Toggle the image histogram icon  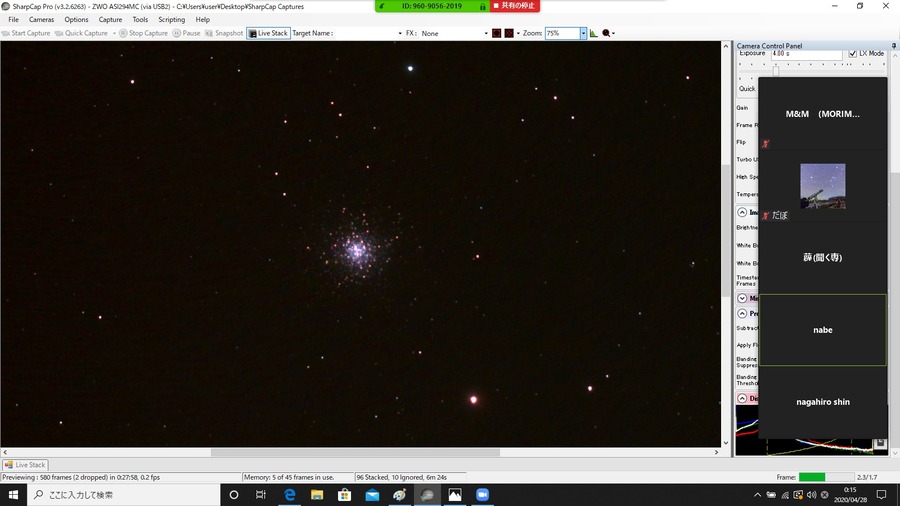(x=593, y=33)
